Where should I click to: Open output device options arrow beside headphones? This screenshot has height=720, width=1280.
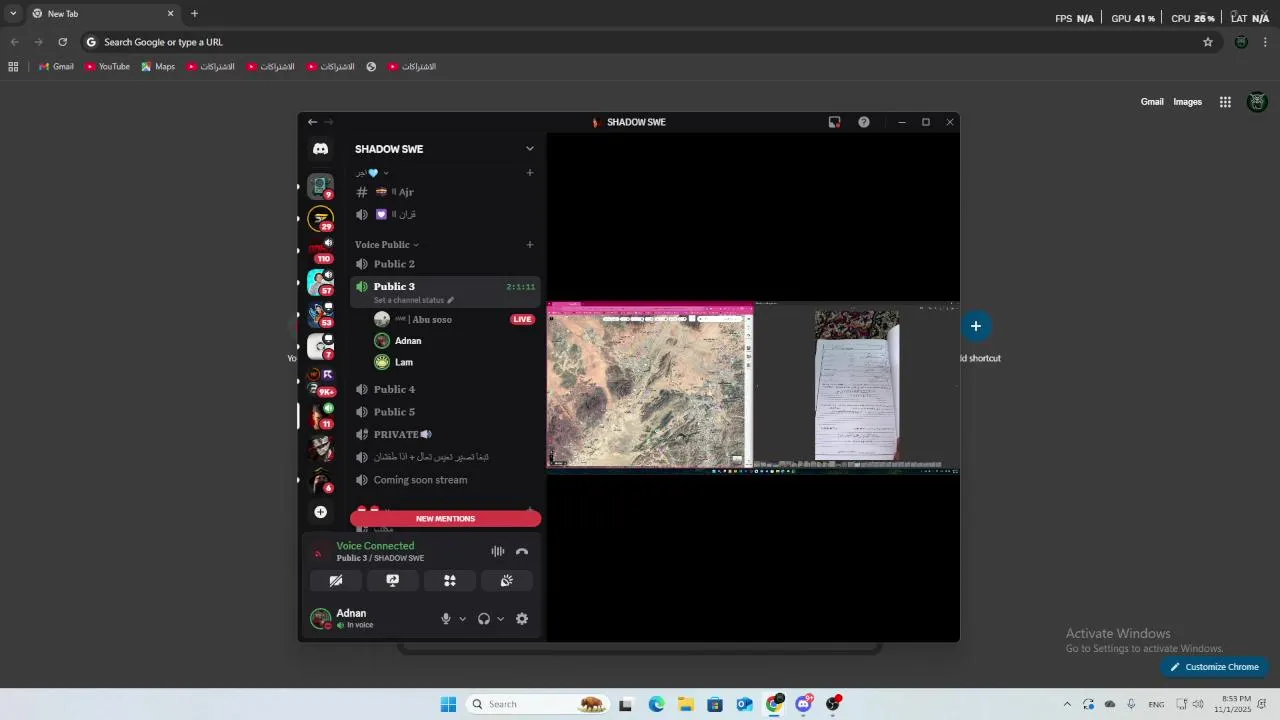pyautogui.click(x=500, y=619)
